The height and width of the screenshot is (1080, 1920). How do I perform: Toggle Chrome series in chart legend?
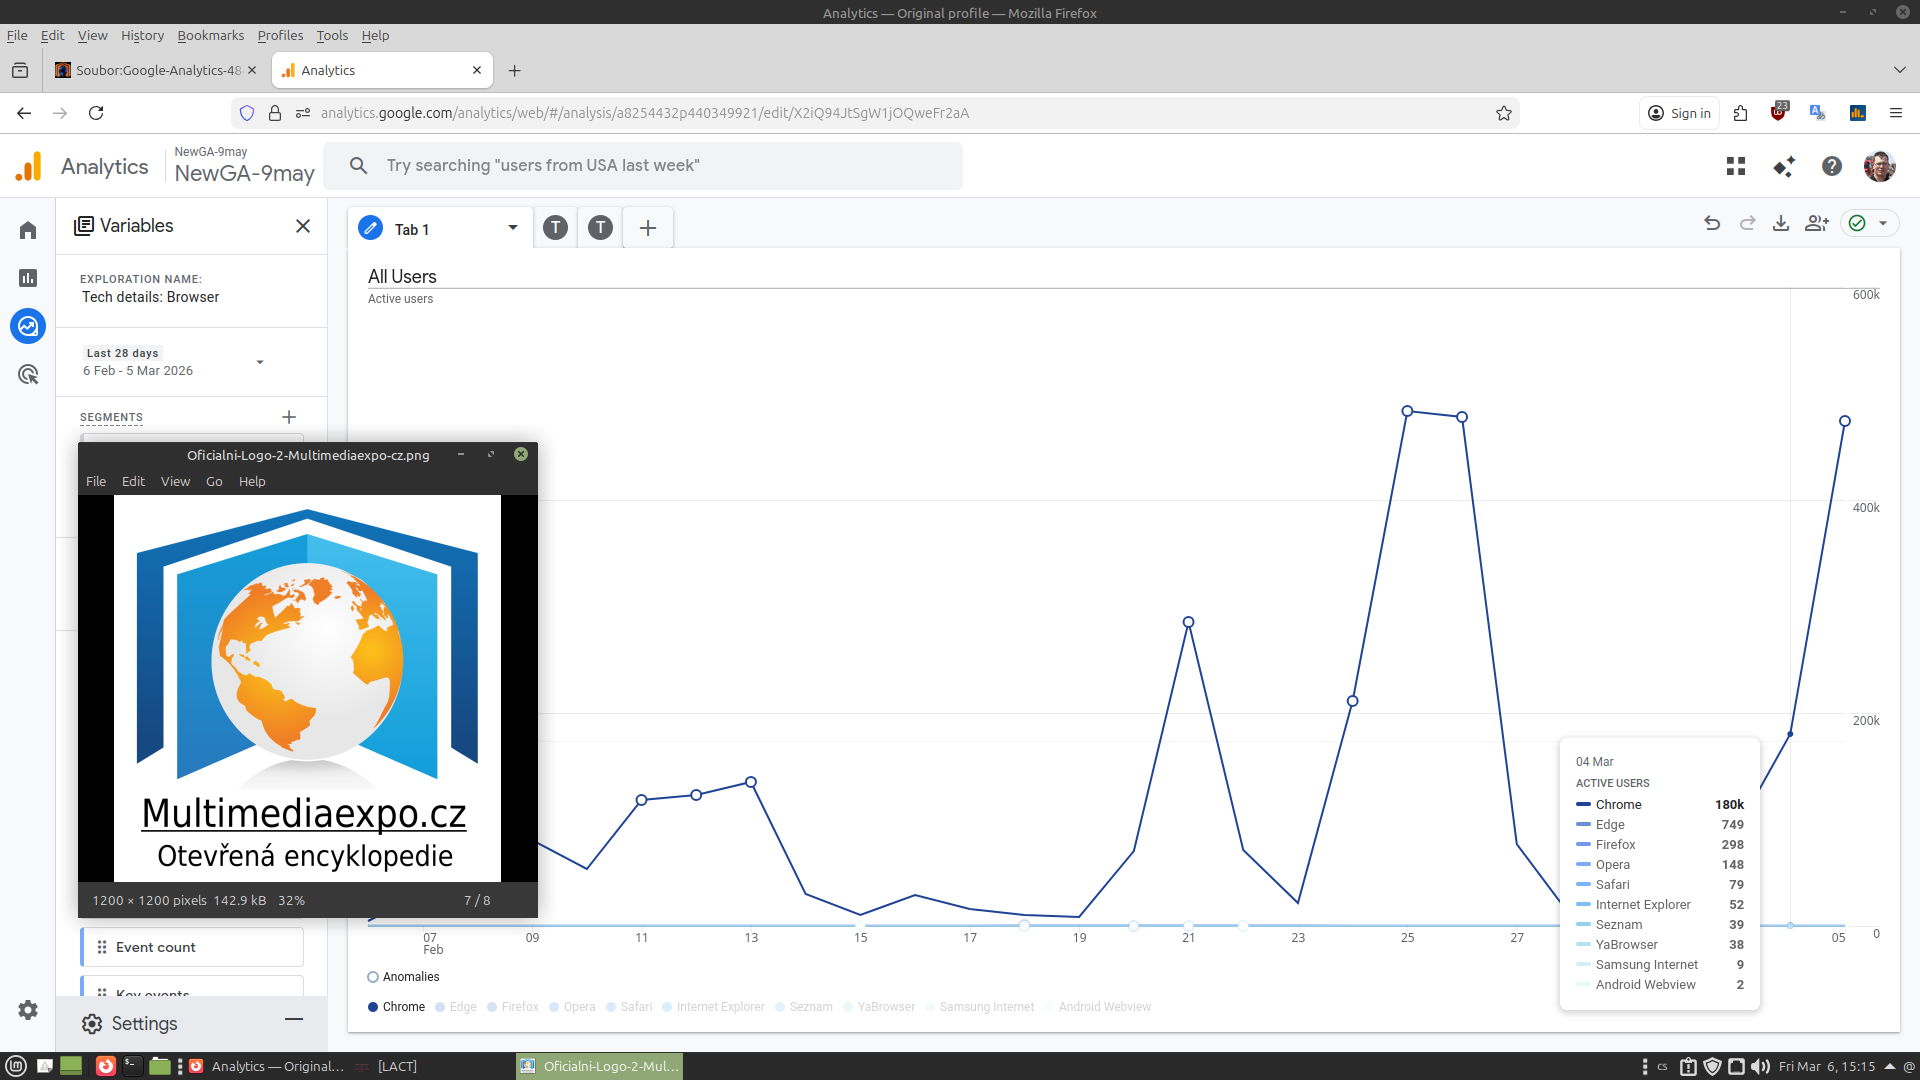396,1007
